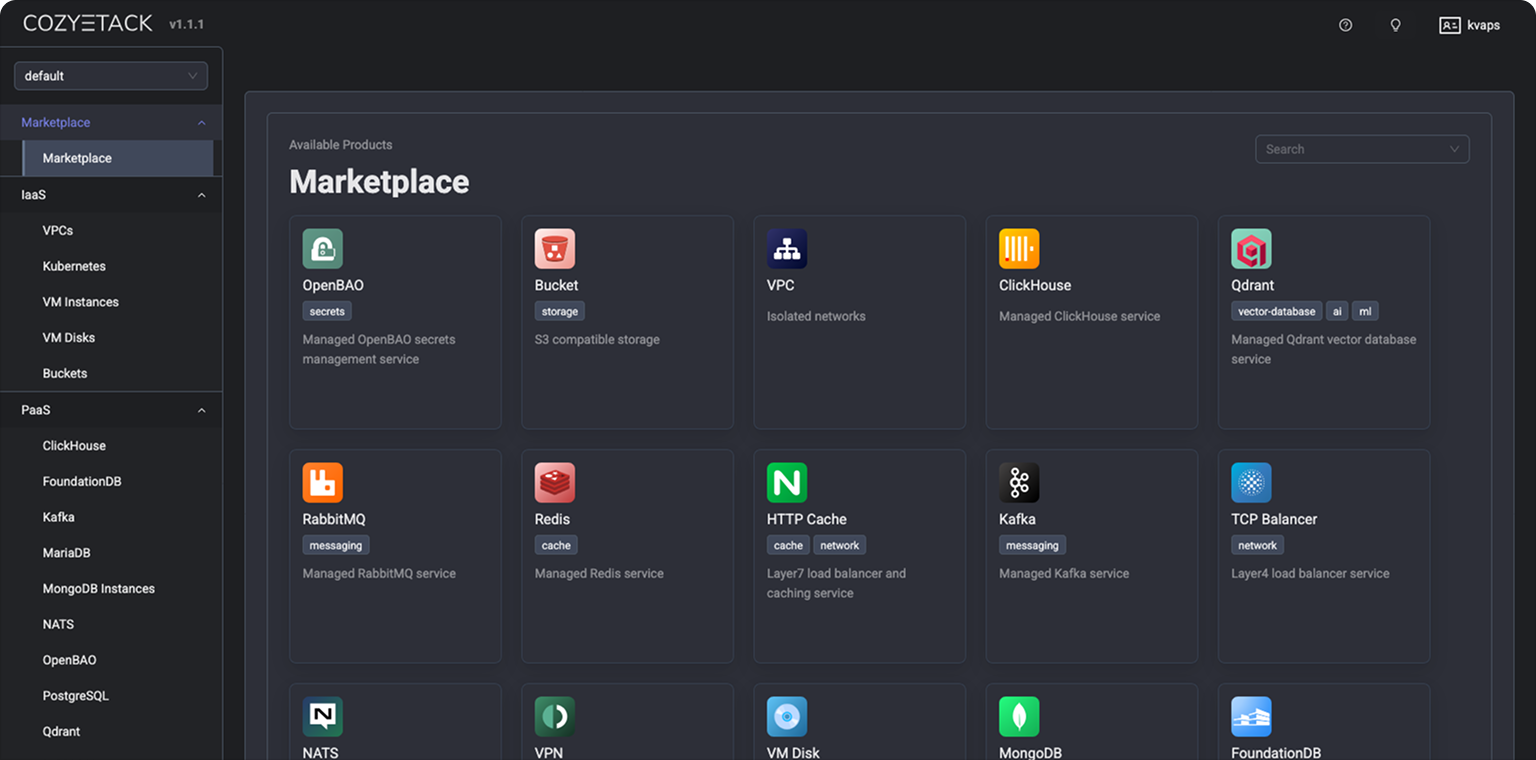Image resolution: width=1536 pixels, height=760 pixels.
Task: Open OpenBAO in sidebar
Action: click(x=69, y=660)
